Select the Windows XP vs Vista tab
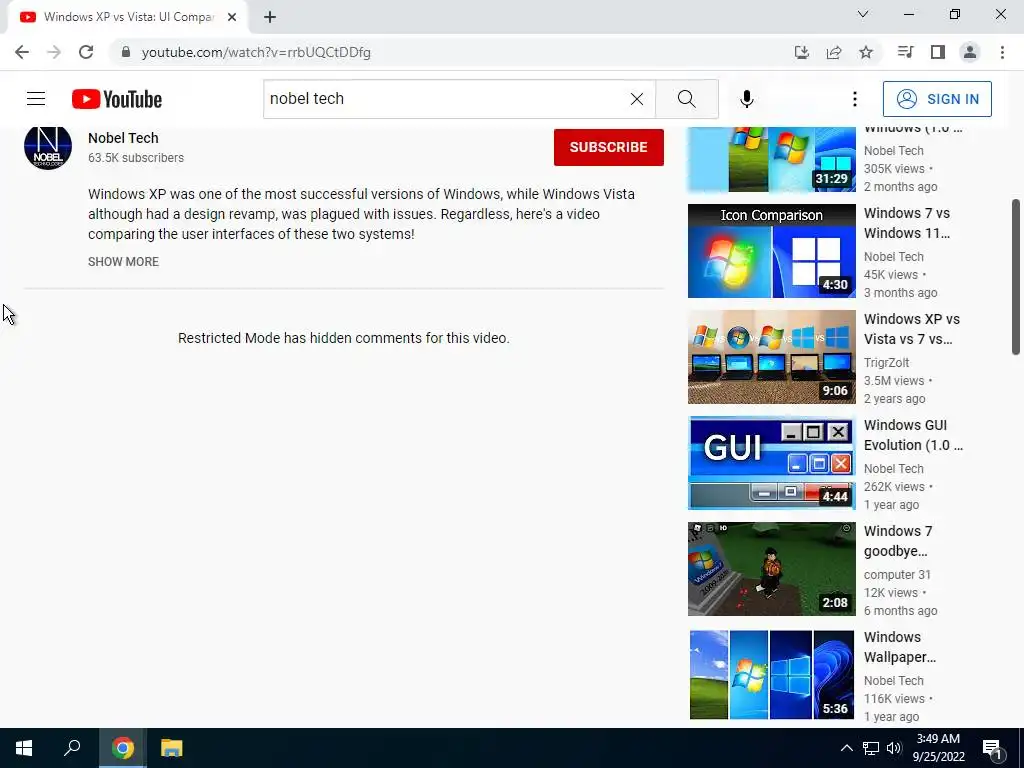Image resolution: width=1024 pixels, height=768 pixels. point(128,17)
